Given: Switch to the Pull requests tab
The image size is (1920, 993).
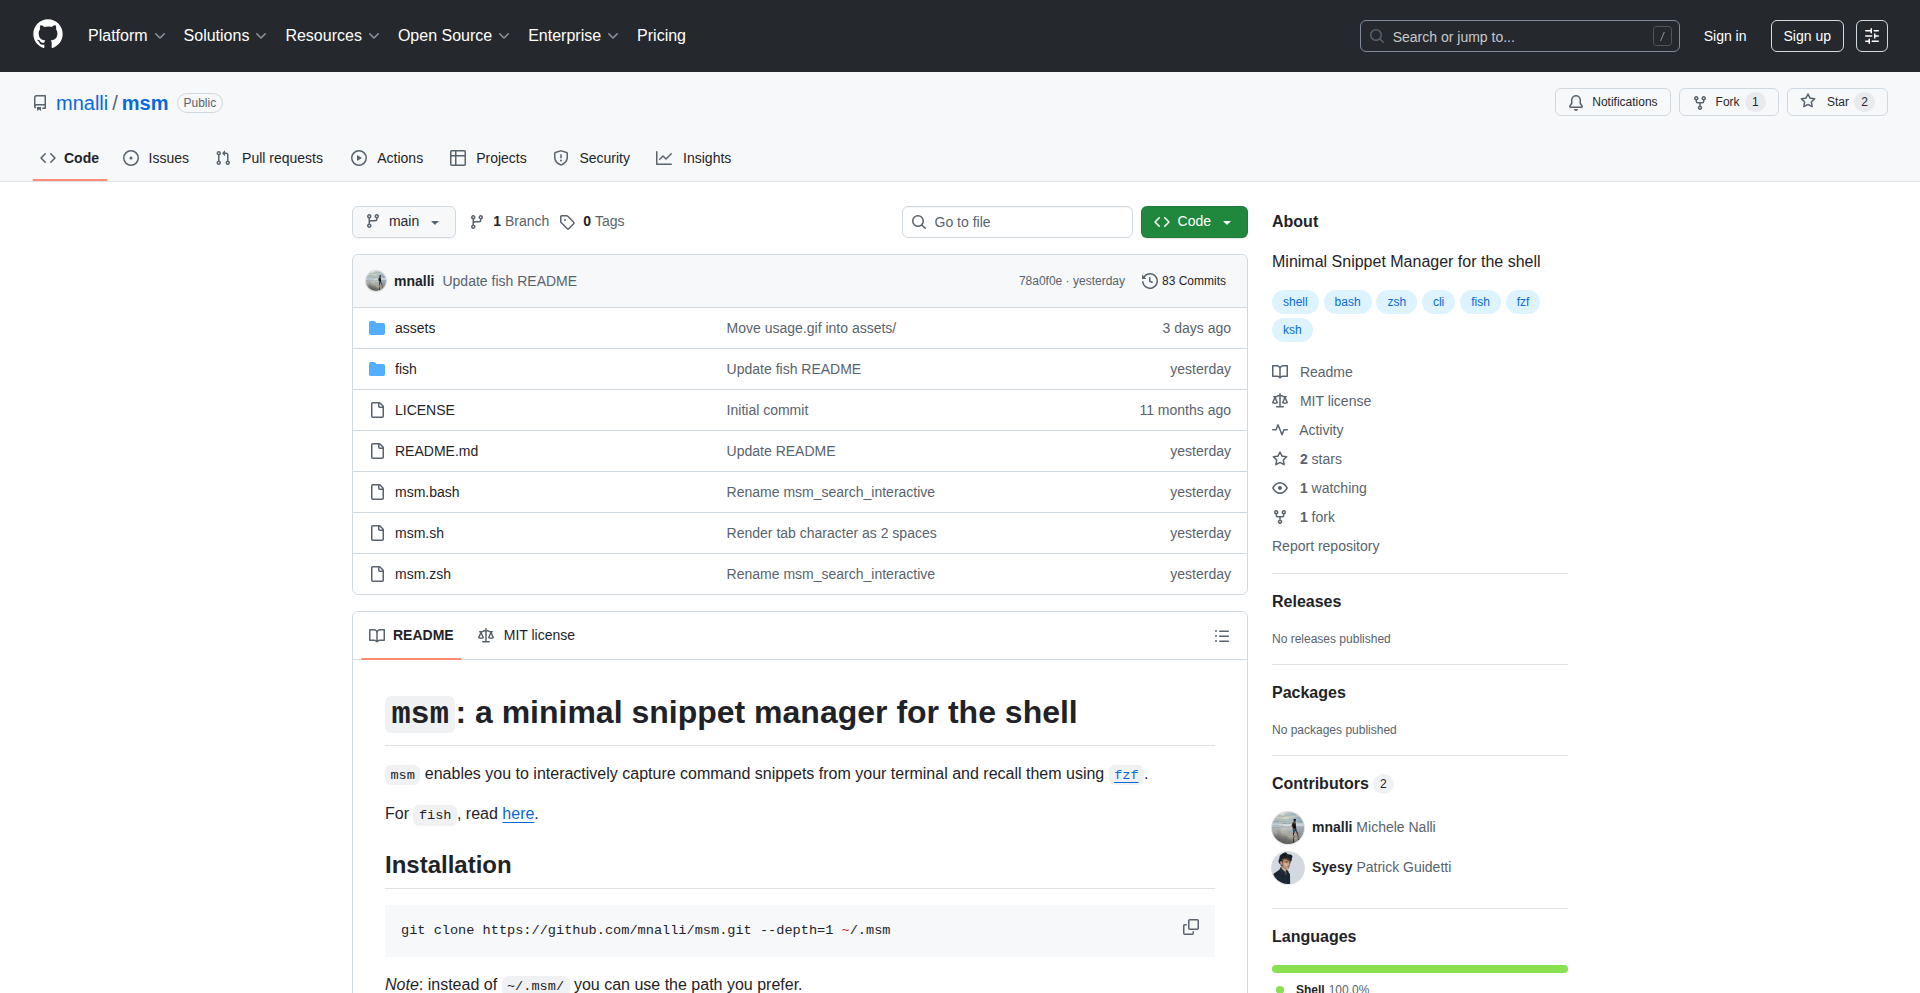Looking at the screenshot, I should 269,158.
